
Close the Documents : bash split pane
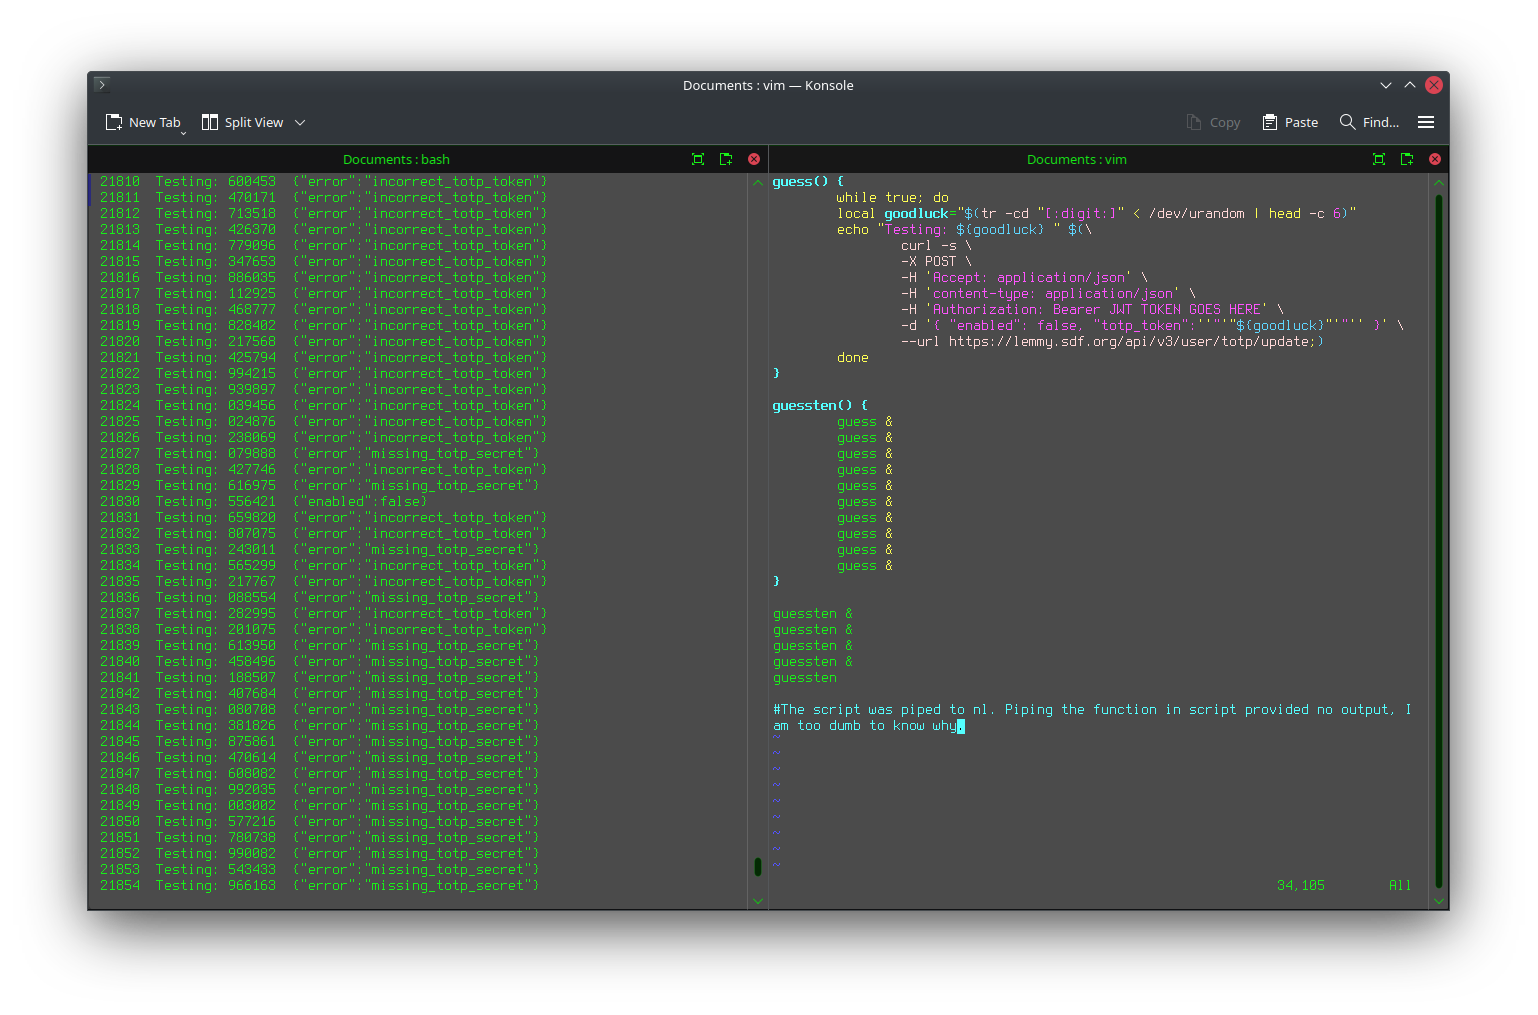tap(754, 159)
